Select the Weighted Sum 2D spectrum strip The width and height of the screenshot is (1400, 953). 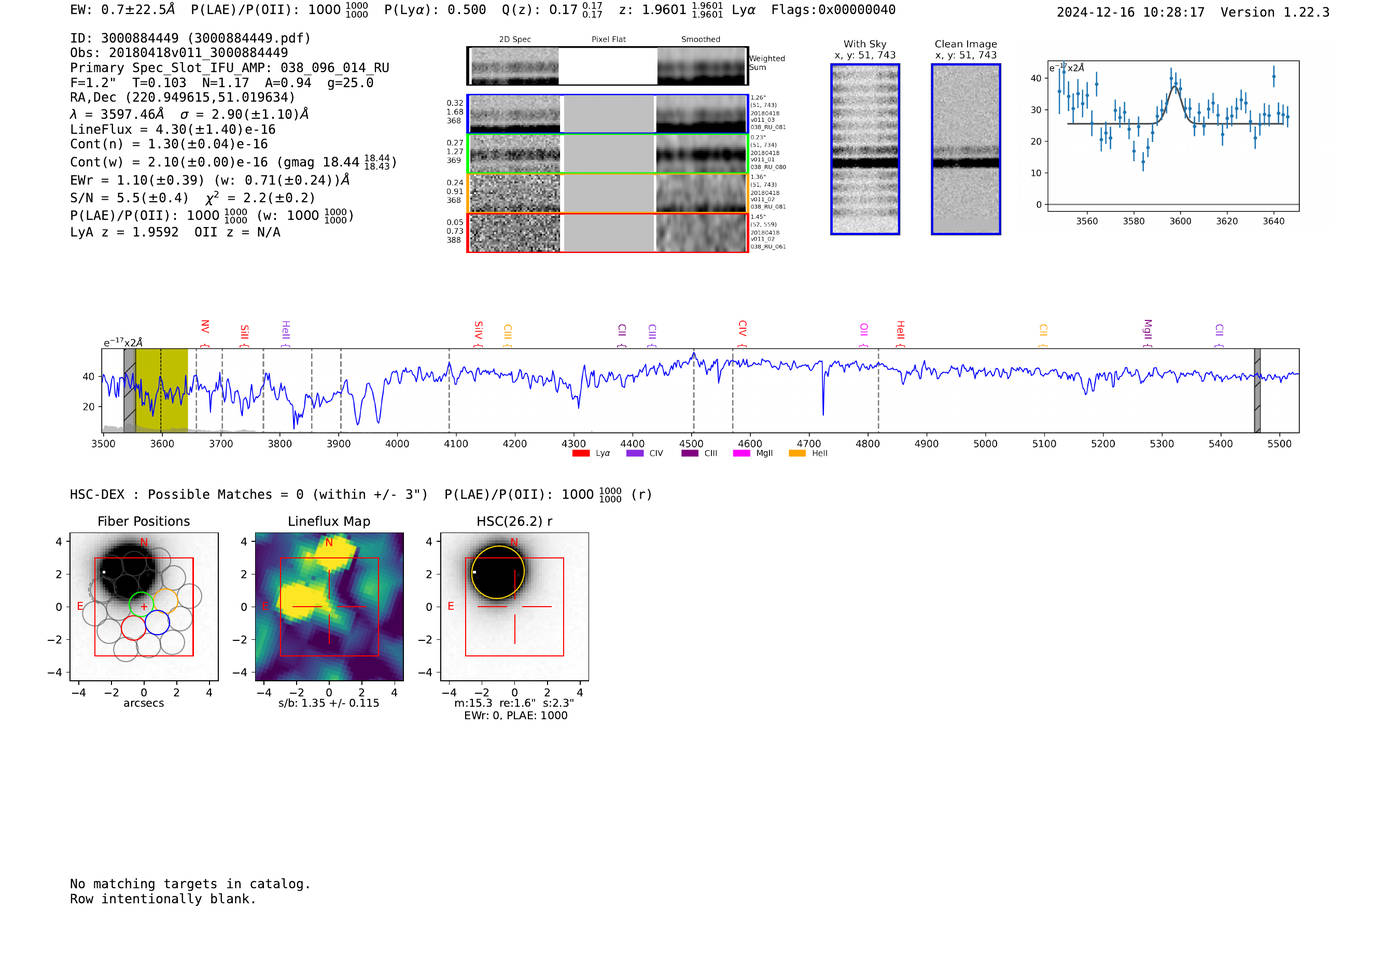607,66
